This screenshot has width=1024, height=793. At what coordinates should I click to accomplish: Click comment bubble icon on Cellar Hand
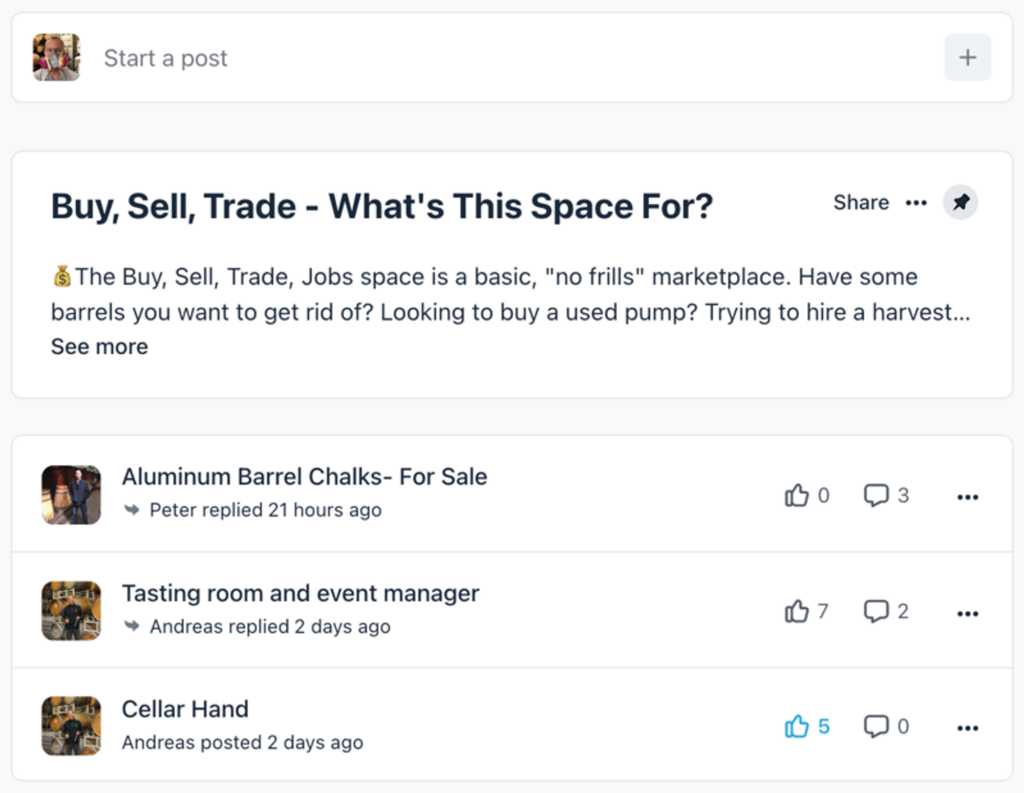[876, 727]
